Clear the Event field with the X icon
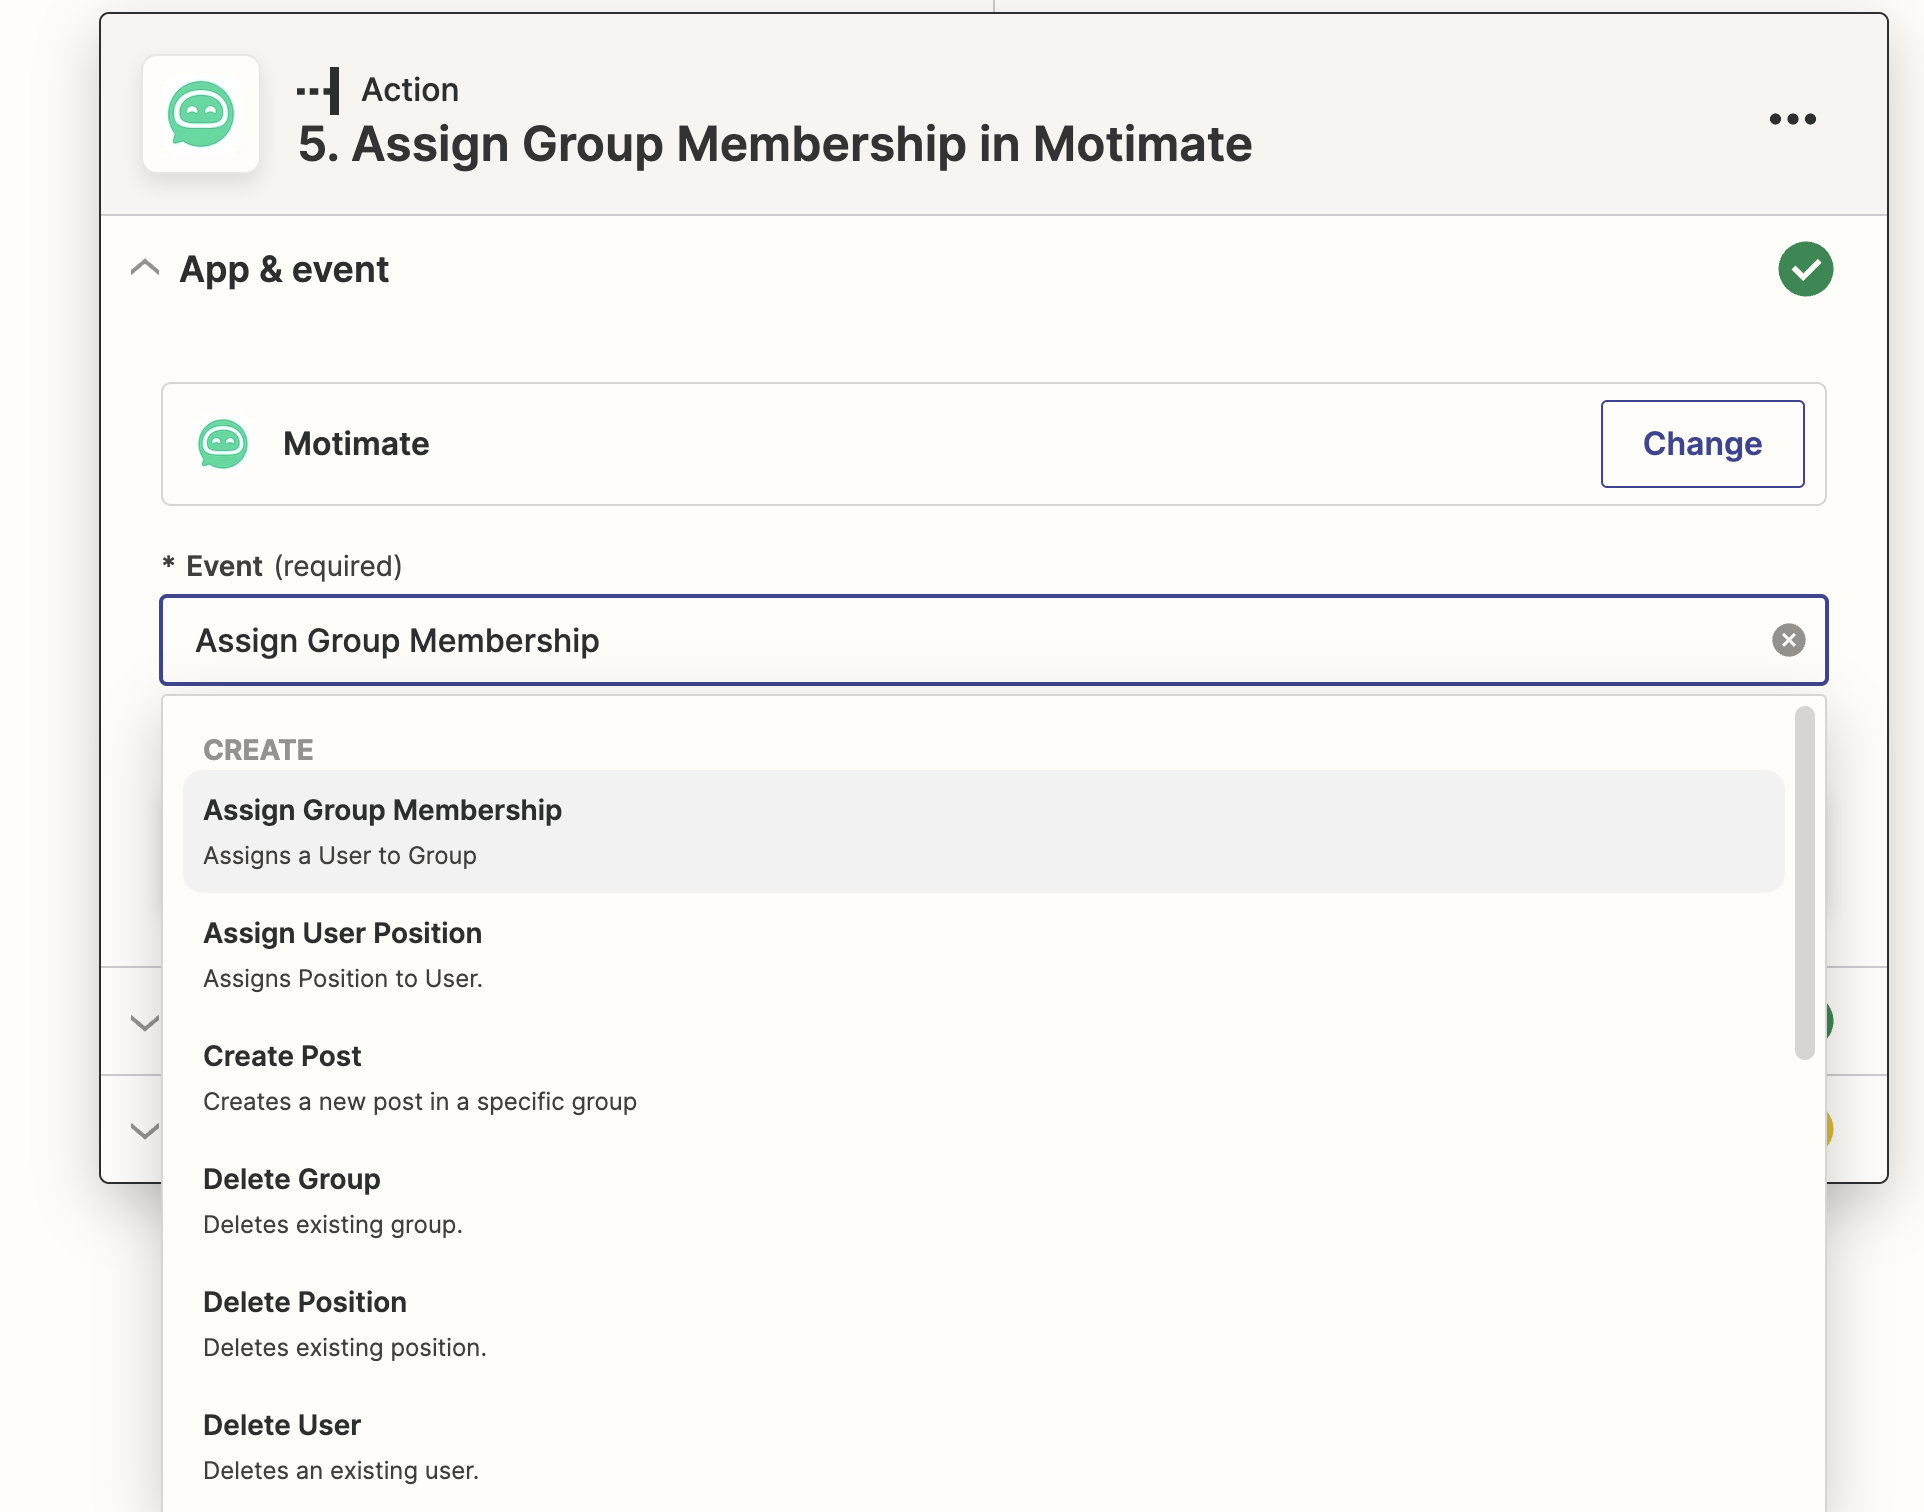Viewport: 1924px width, 1512px height. tap(1788, 640)
